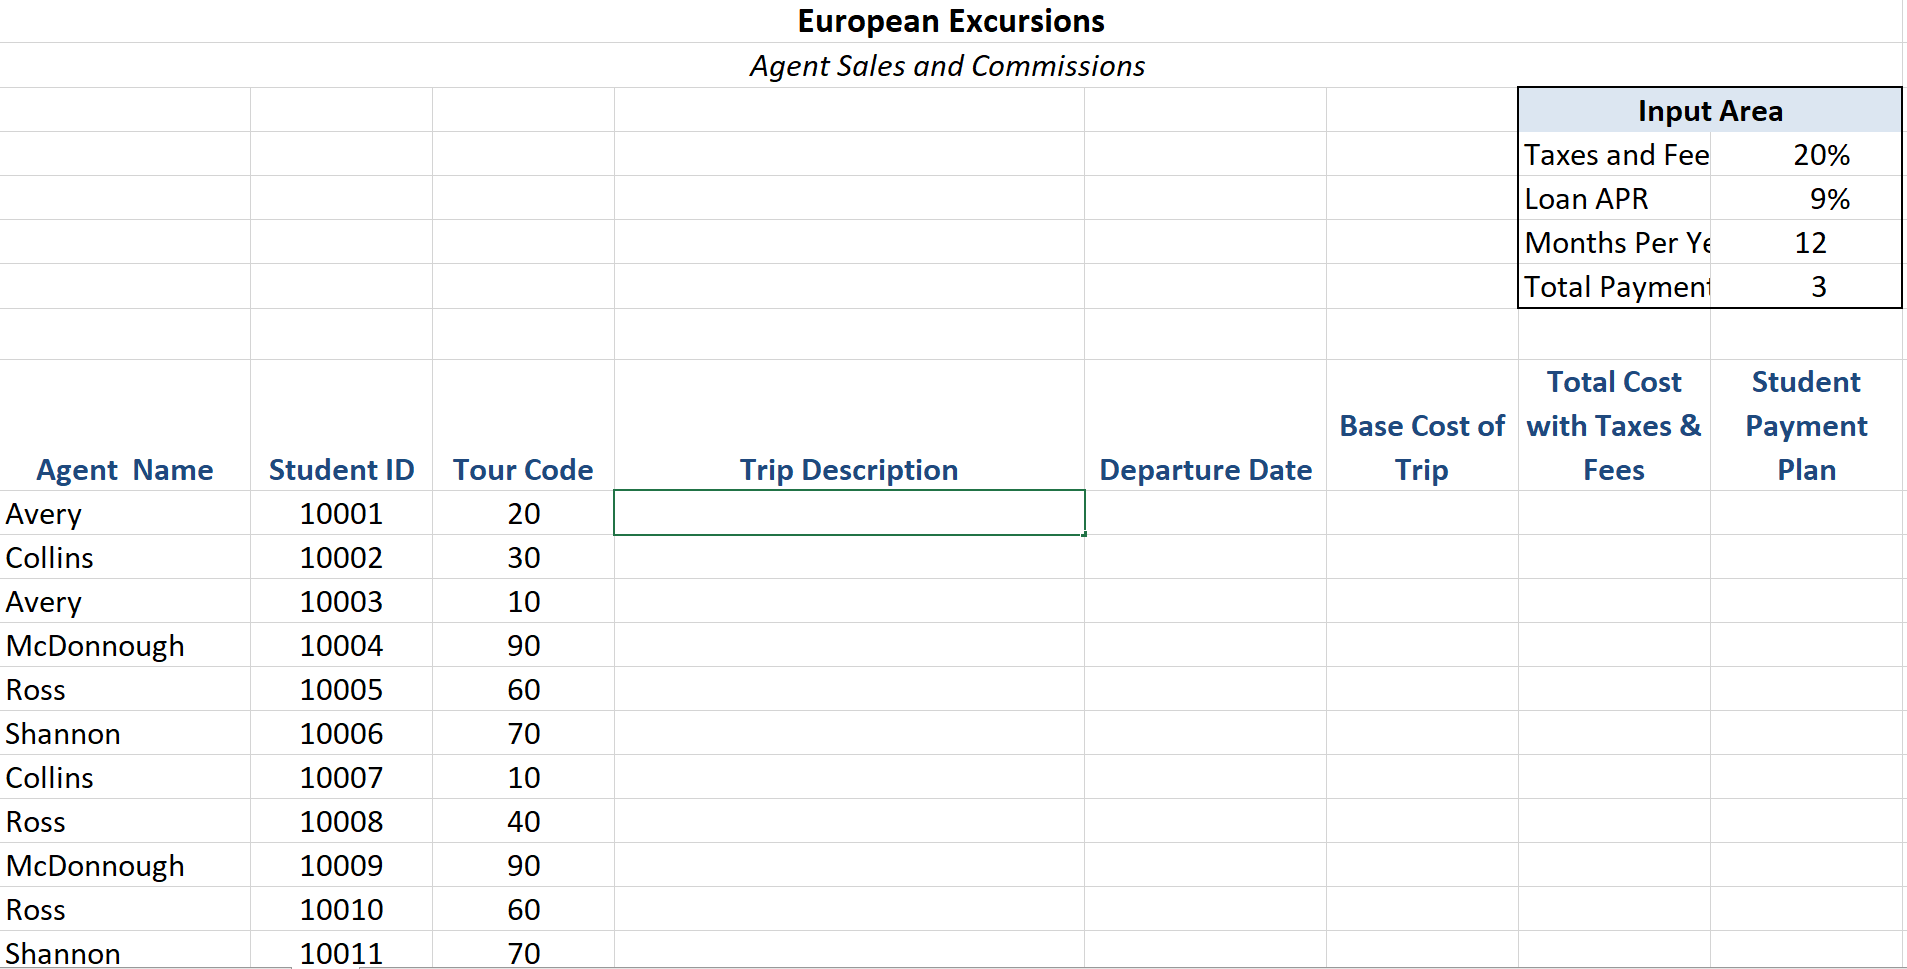This screenshot has width=1907, height=969.
Task: Select the Trip Description column header
Action: coord(848,469)
